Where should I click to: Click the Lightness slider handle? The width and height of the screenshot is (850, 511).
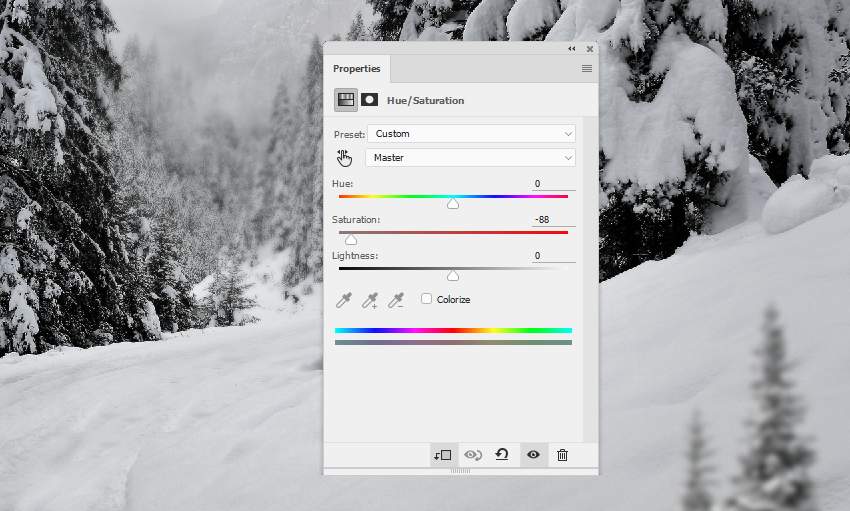(x=453, y=275)
